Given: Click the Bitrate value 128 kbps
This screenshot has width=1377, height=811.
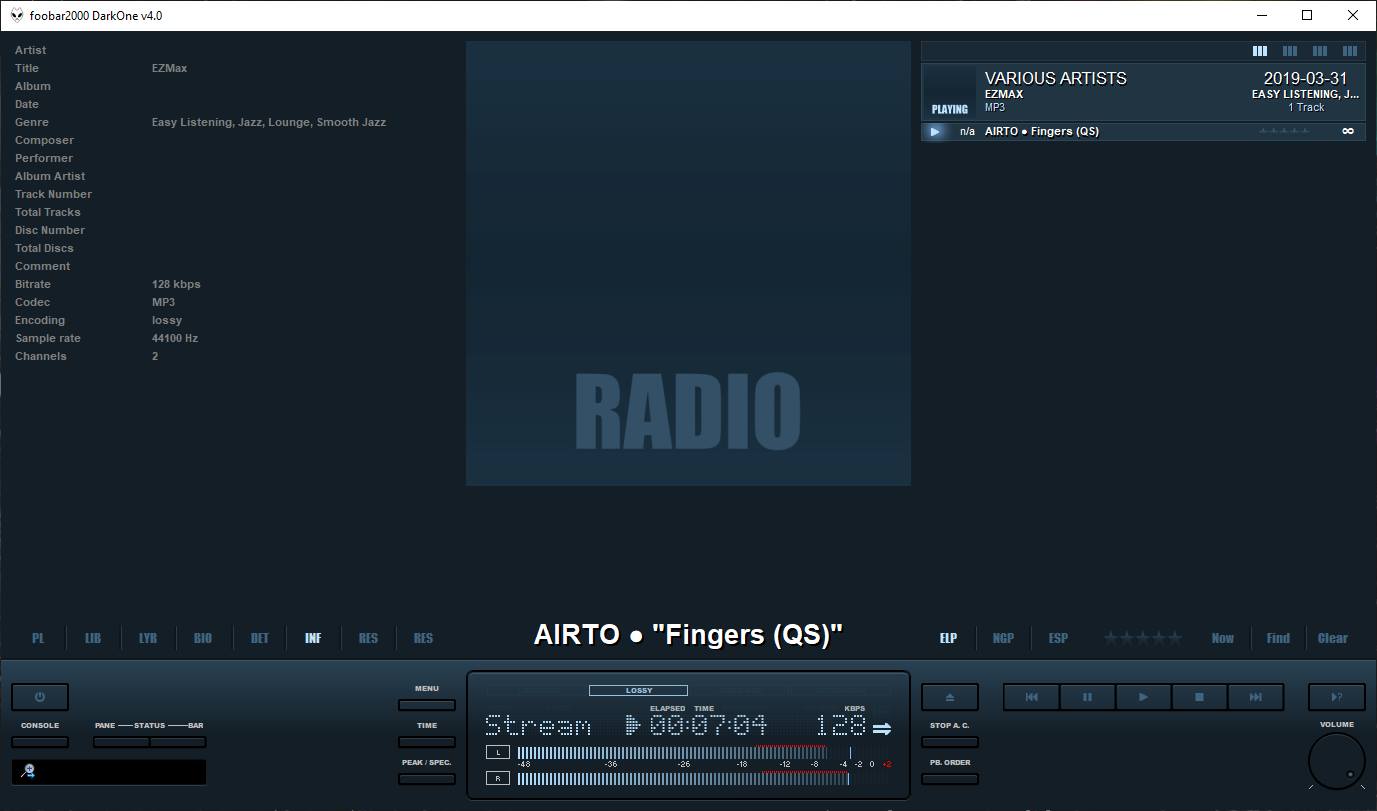Looking at the screenshot, I should point(176,284).
